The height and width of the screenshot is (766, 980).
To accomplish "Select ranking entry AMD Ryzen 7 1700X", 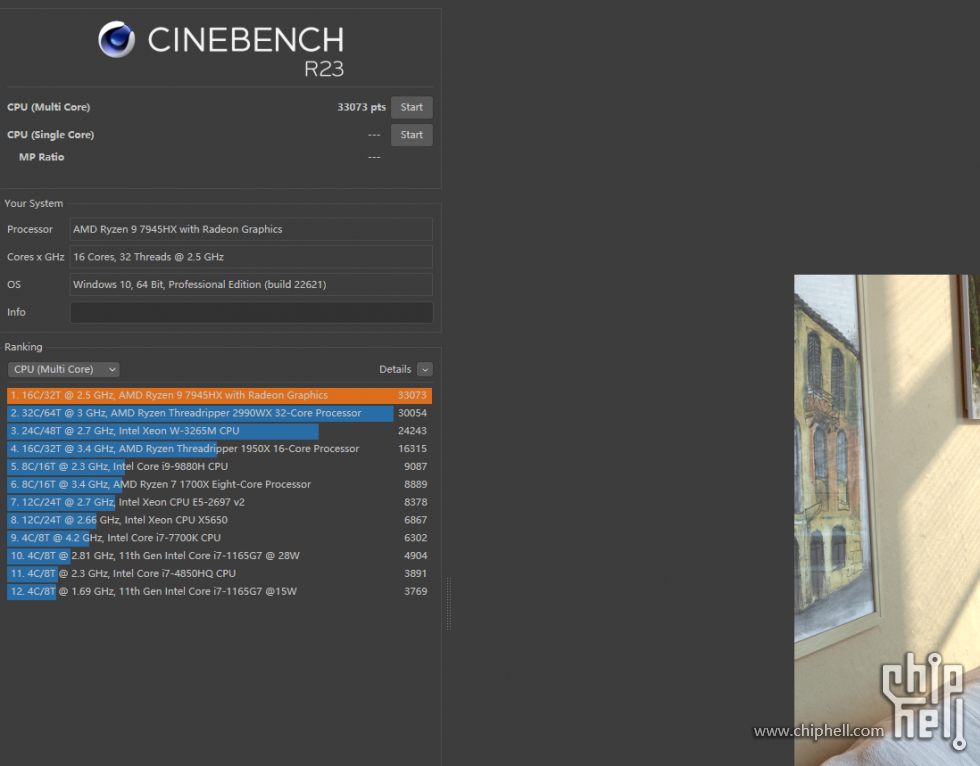I will (x=219, y=484).
